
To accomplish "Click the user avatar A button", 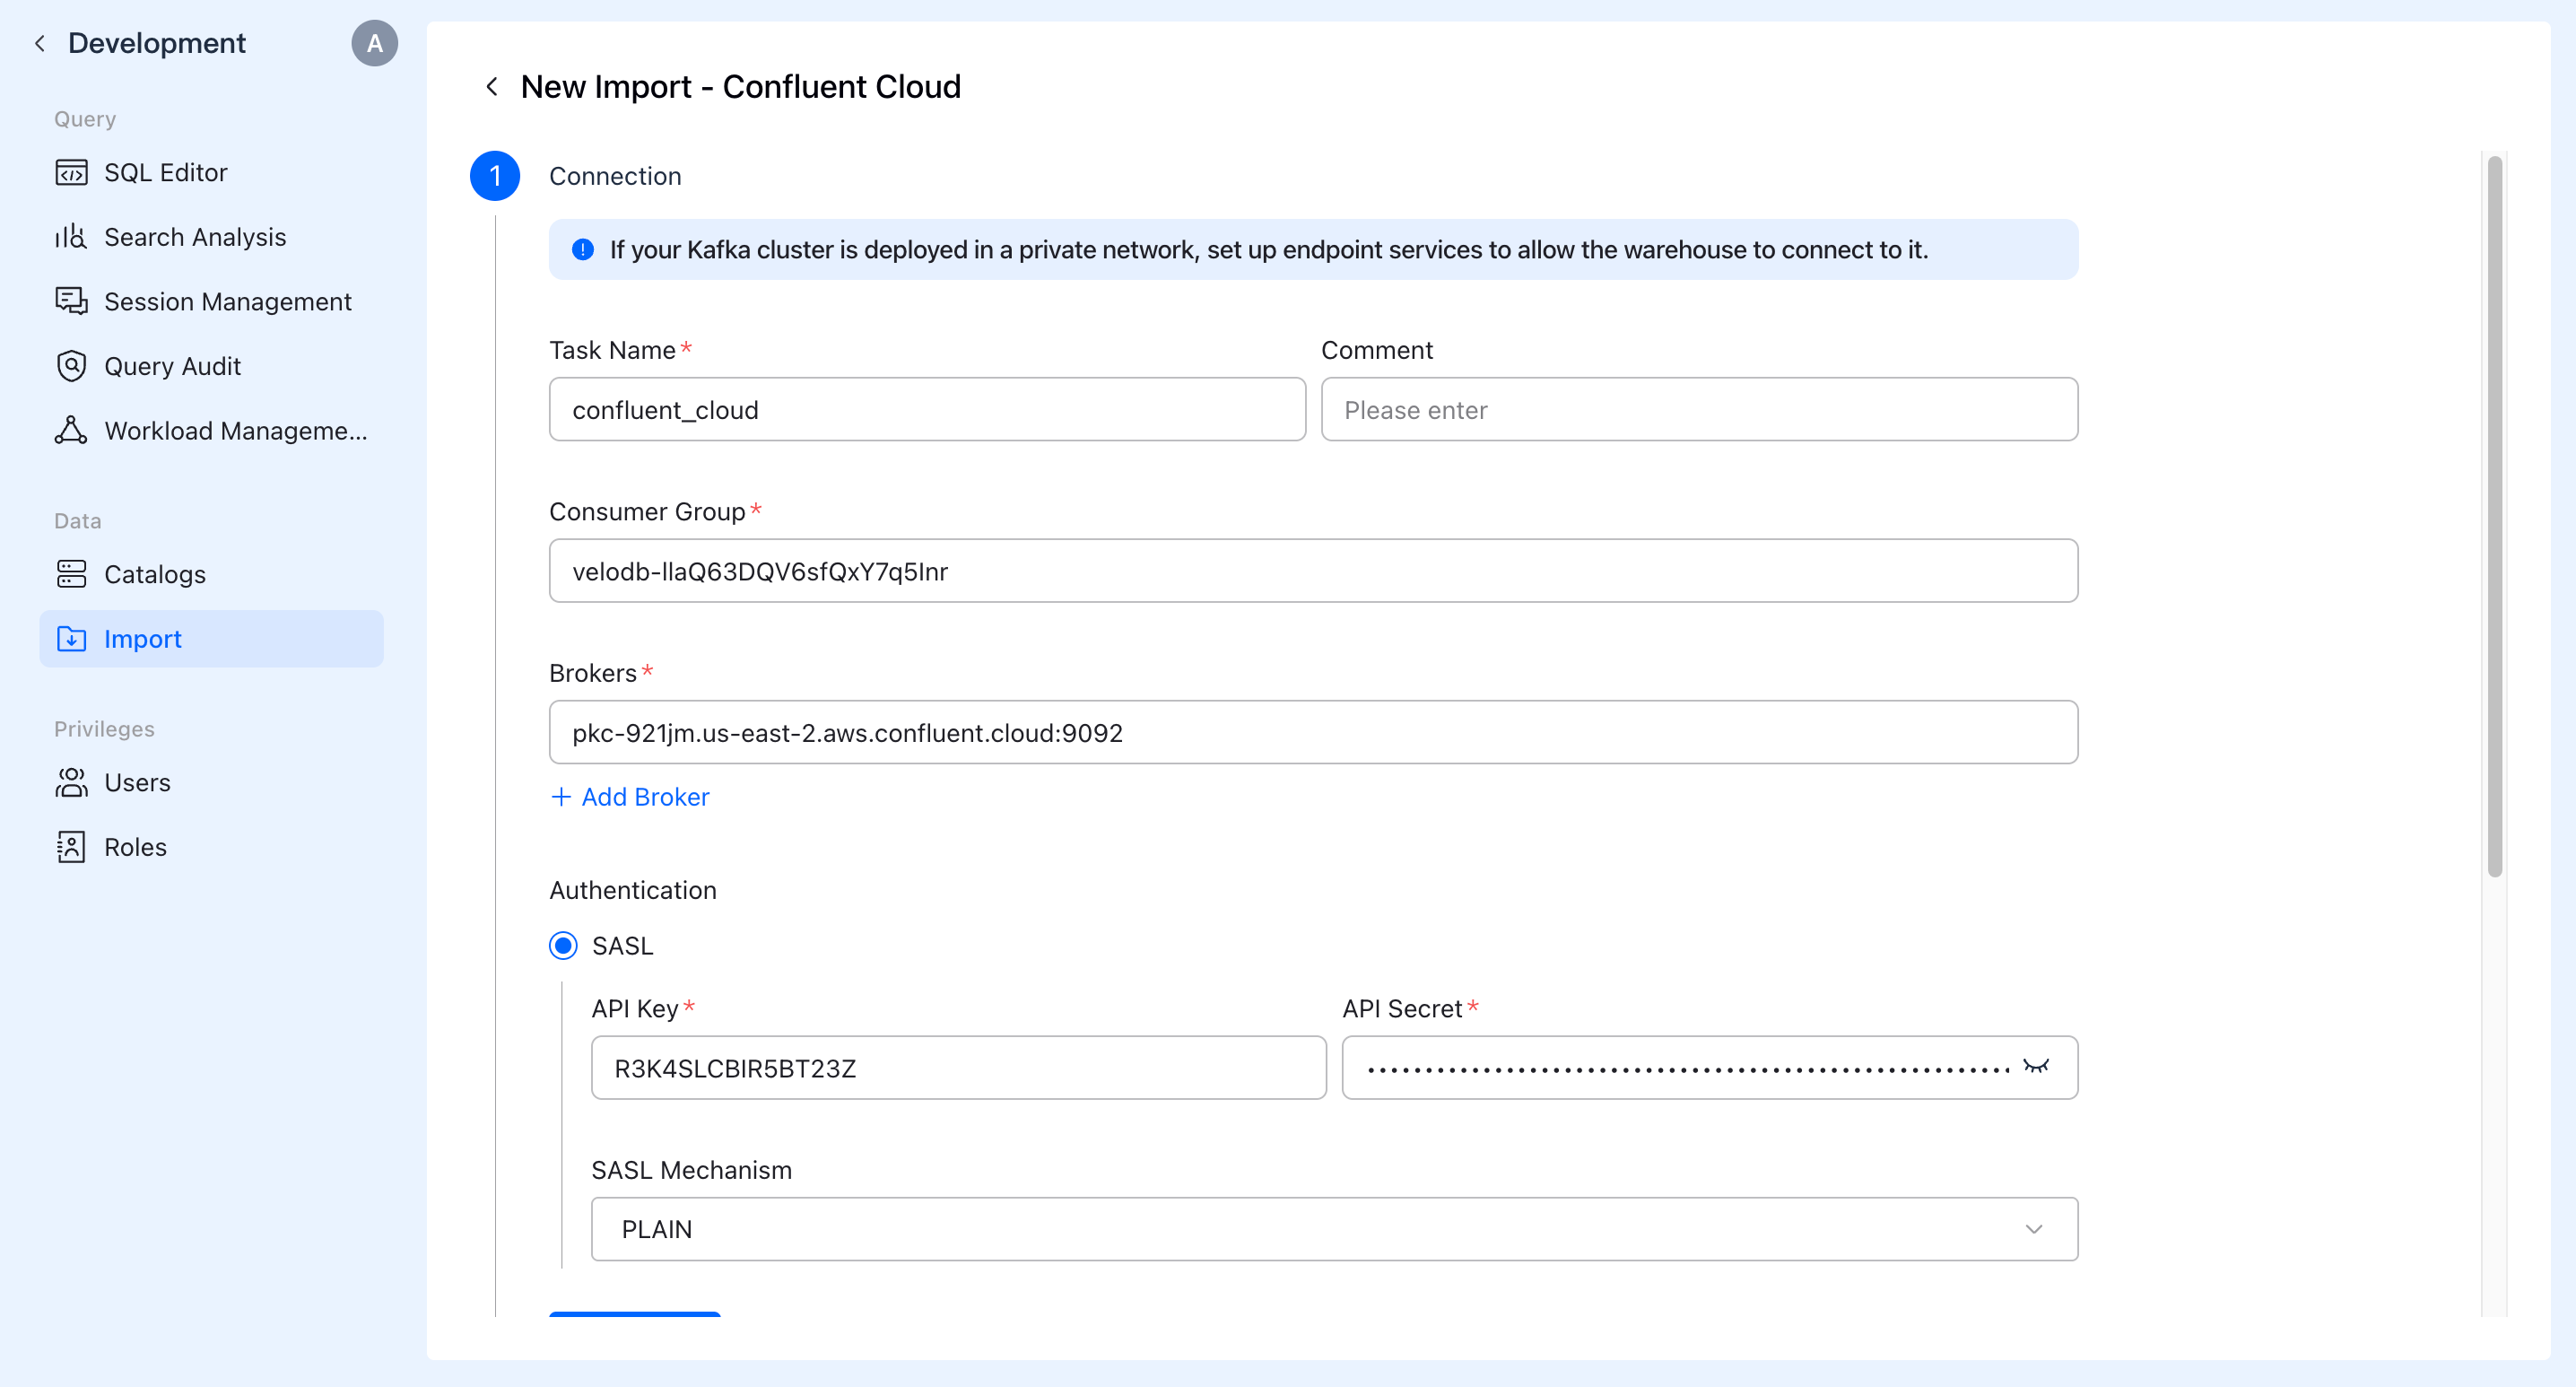I will coord(374,43).
